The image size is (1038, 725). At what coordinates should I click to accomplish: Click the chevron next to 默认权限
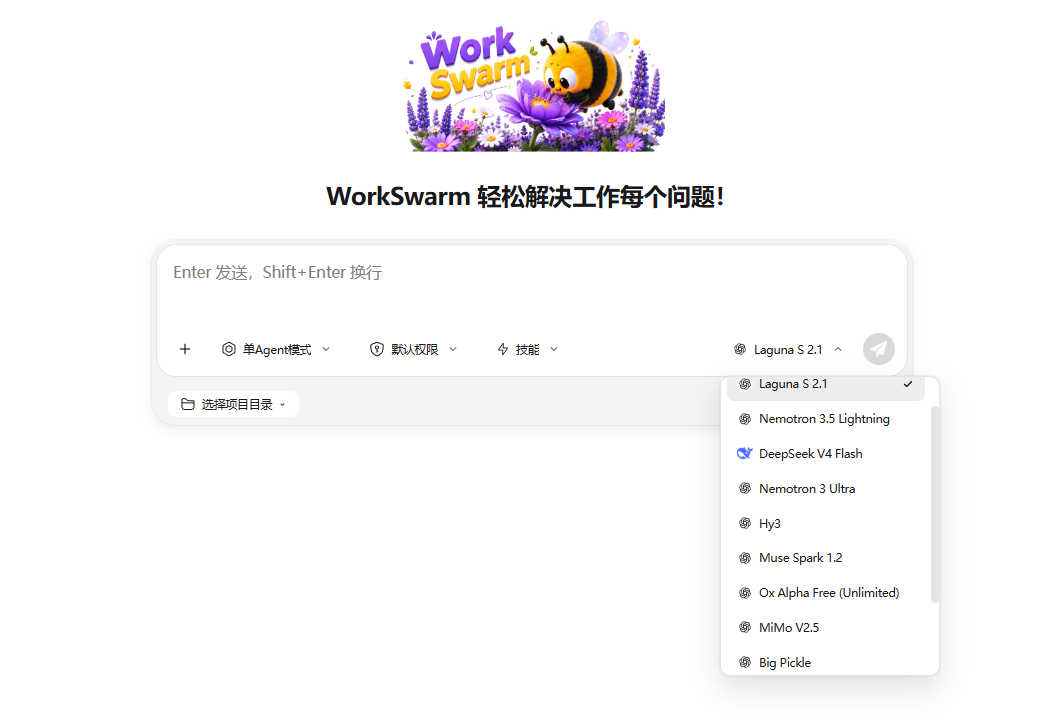(x=453, y=349)
